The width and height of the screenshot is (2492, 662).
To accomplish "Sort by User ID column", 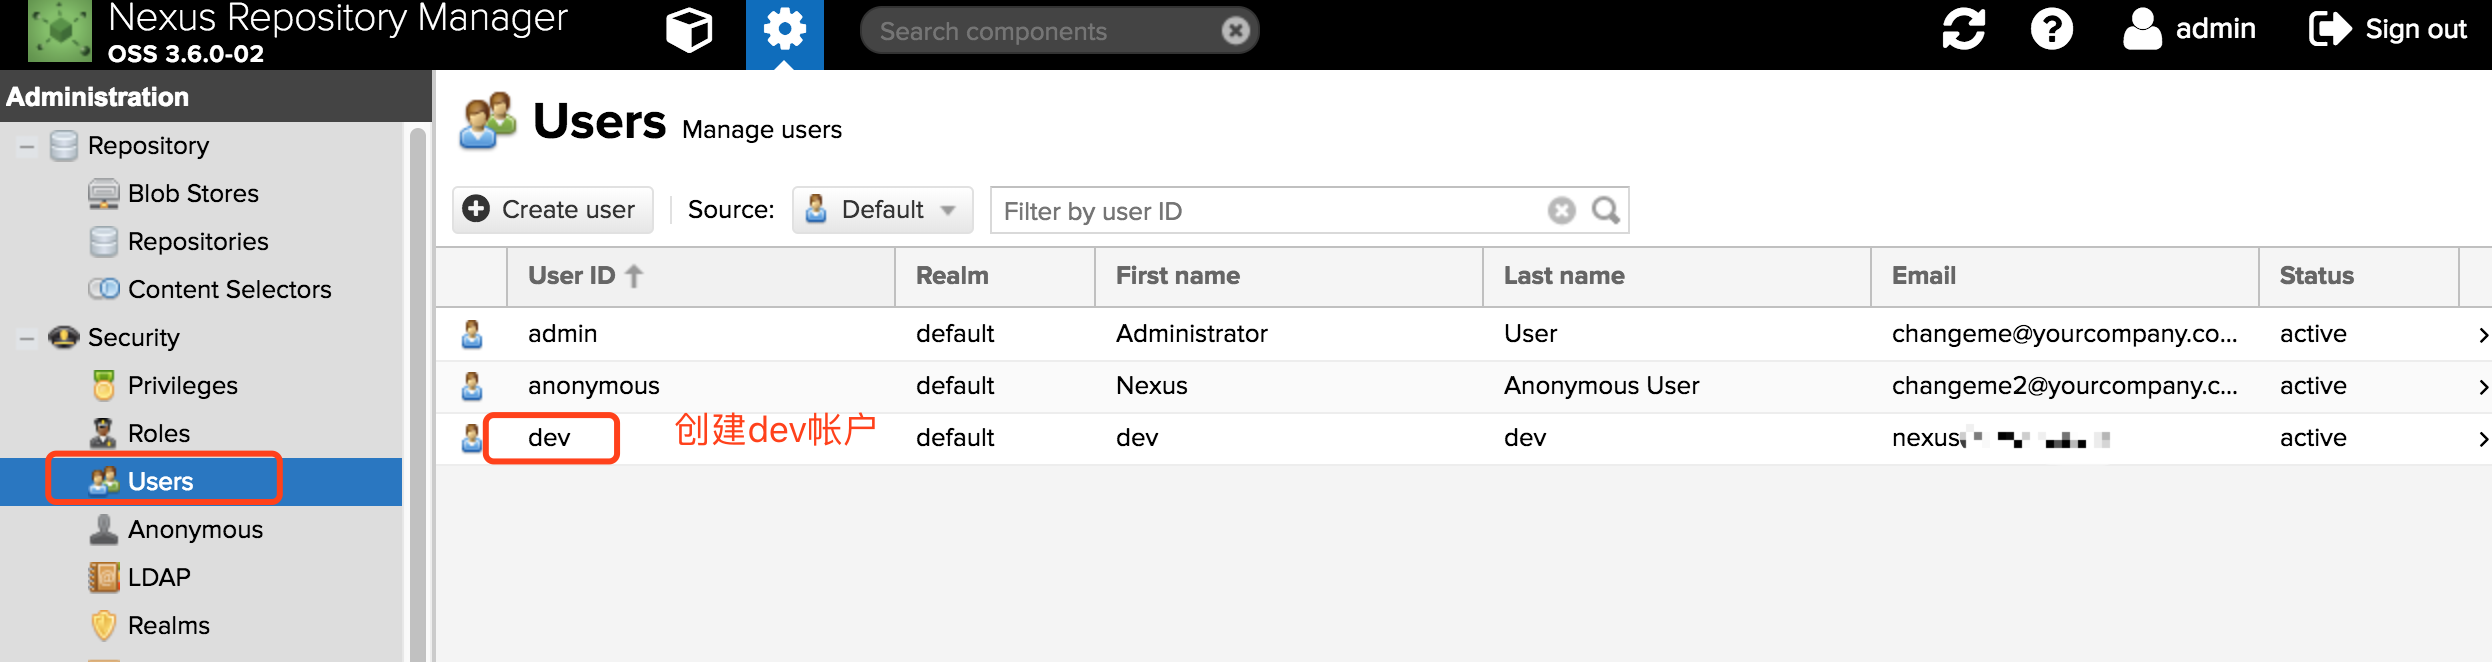I will point(700,276).
